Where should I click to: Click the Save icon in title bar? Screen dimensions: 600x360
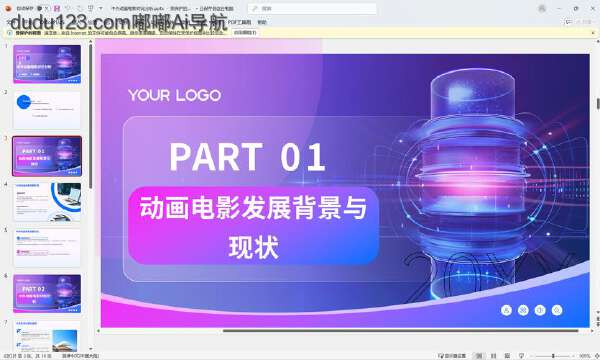(57, 8)
